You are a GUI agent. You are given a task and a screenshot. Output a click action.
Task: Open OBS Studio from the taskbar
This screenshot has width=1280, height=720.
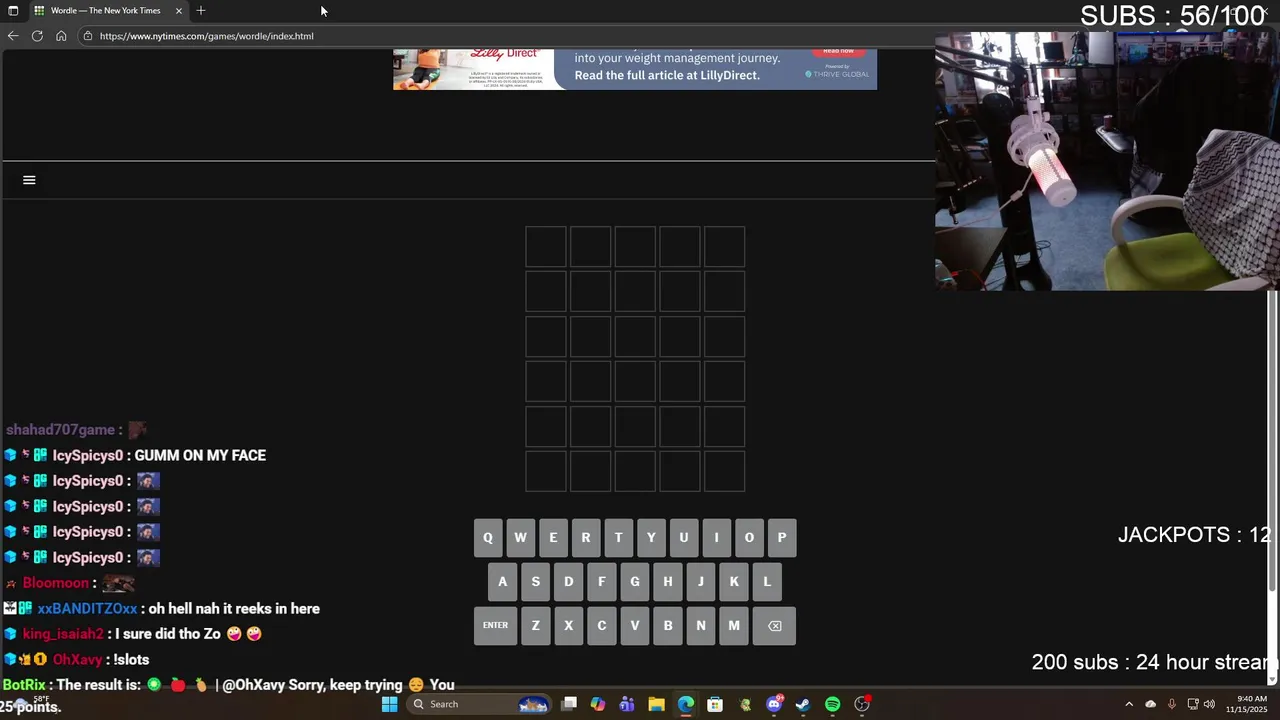point(862,704)
